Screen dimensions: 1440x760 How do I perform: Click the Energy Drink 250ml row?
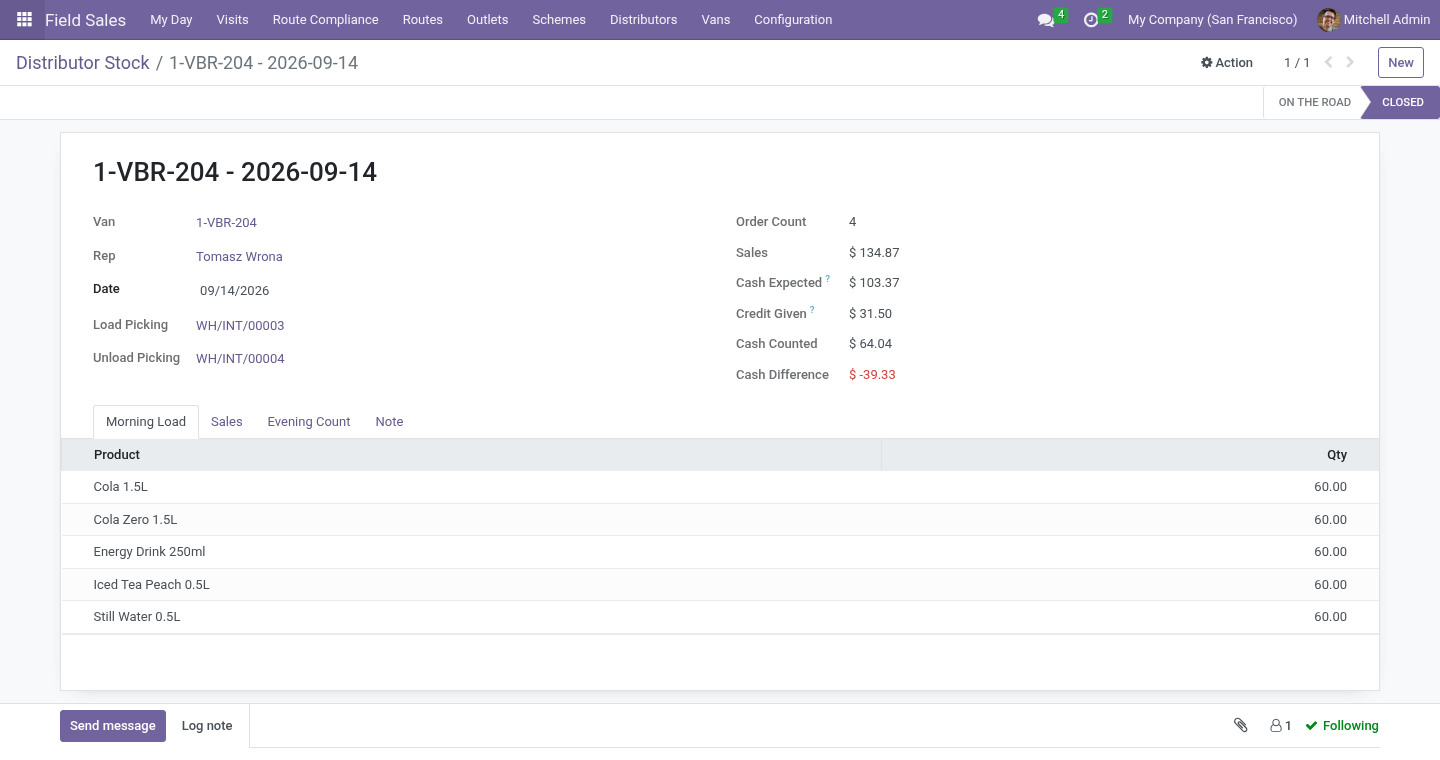[720, 552]
